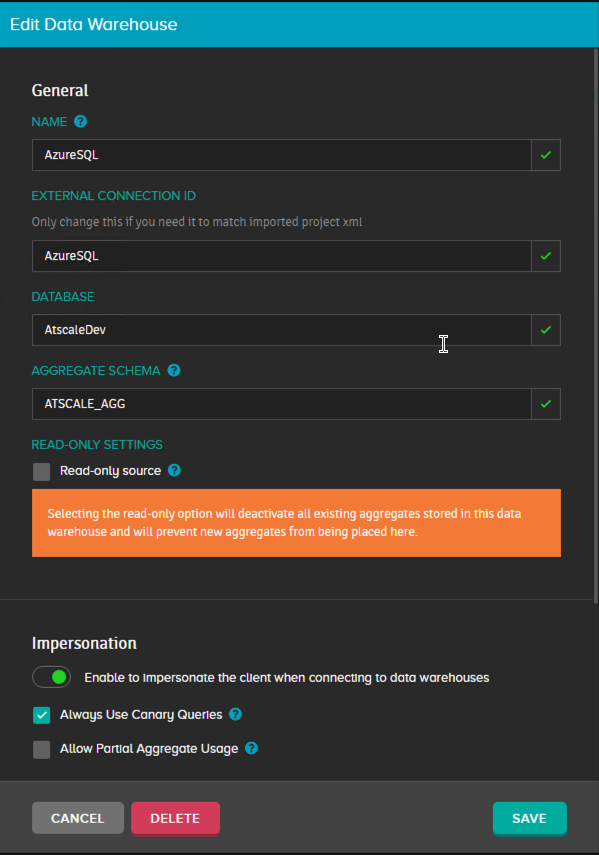This screenshot has height=855, width=599.
Task: Click the Always Use Canary Queries help icon
Action: pyautogui.click(x=235, y=714)
